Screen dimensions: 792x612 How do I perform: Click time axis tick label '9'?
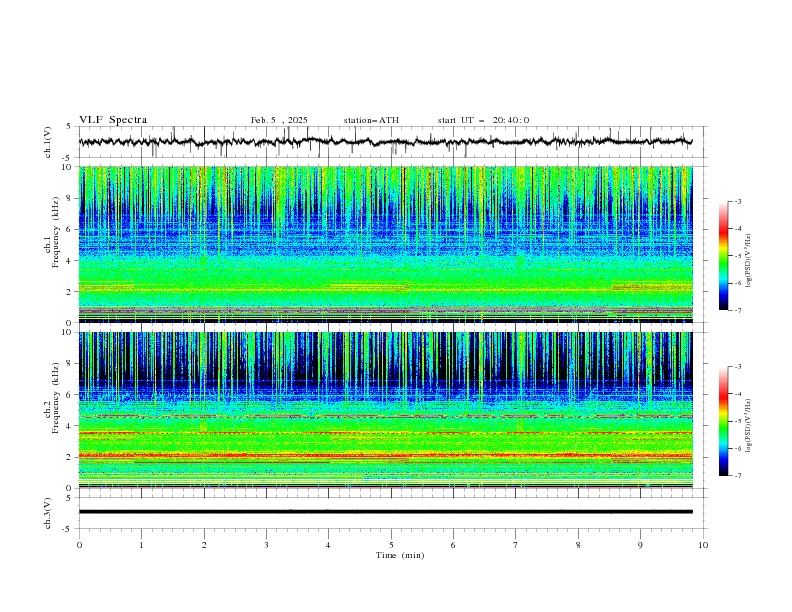pyautogui.click(x=640, y=545)
